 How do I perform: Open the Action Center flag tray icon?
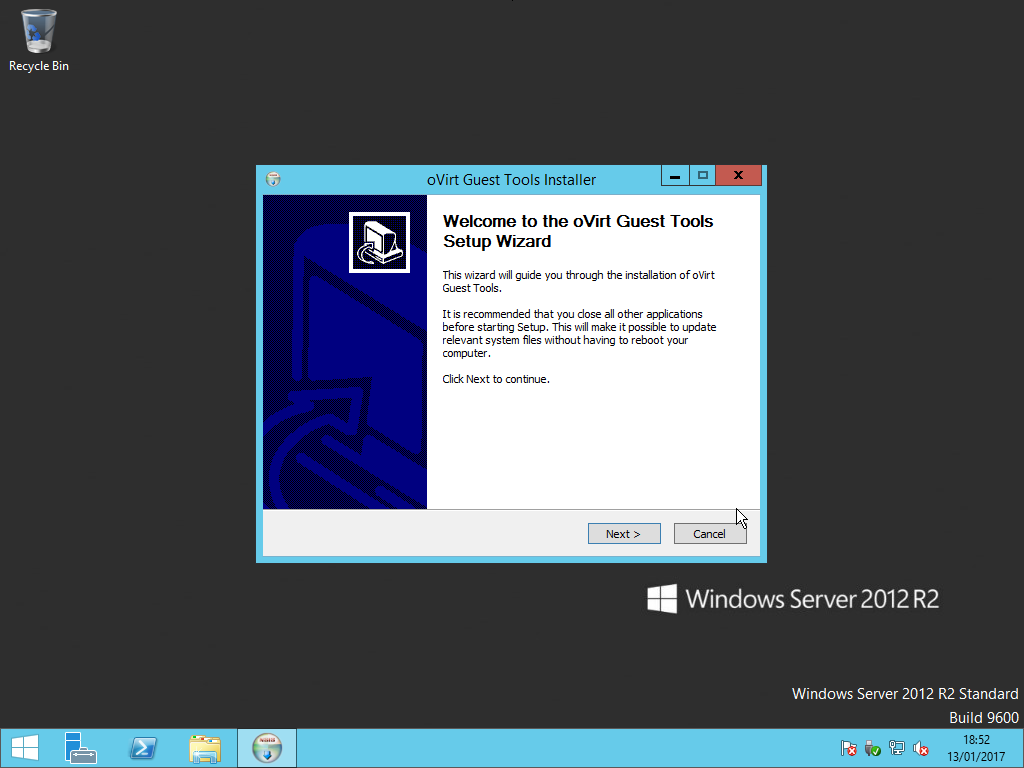click(x=849, y=748)
